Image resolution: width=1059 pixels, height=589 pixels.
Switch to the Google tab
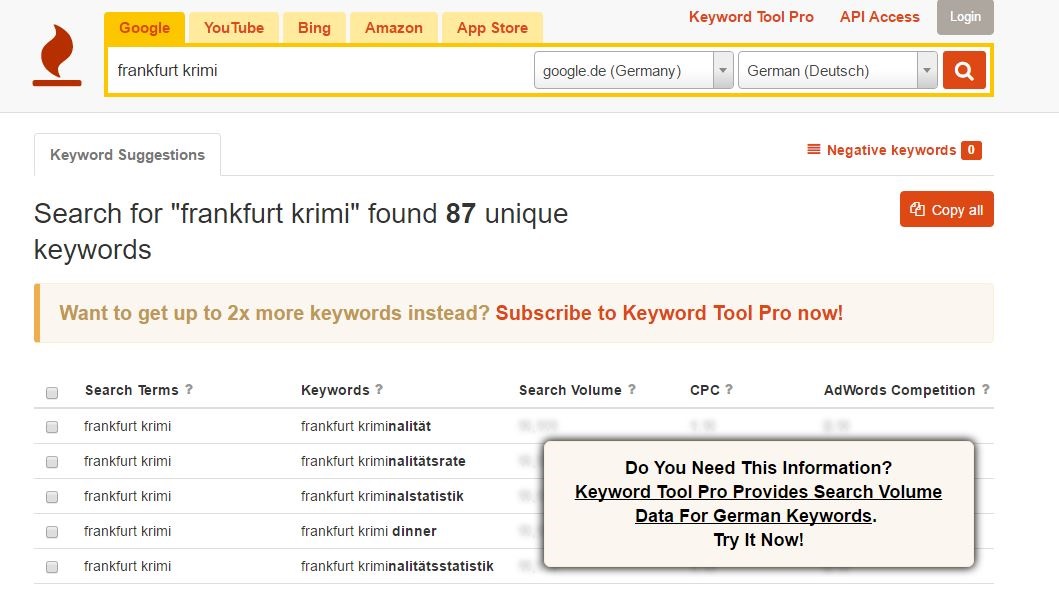coord(145,28)
